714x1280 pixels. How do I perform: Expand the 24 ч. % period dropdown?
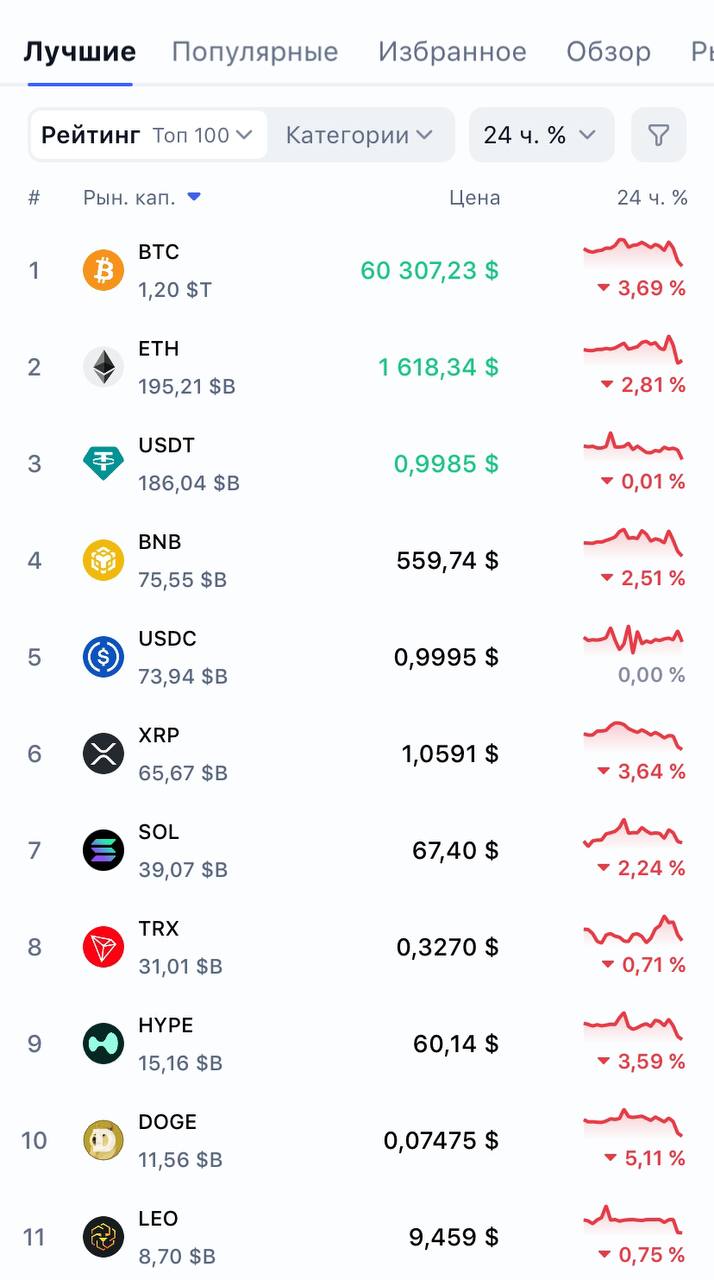541,135
